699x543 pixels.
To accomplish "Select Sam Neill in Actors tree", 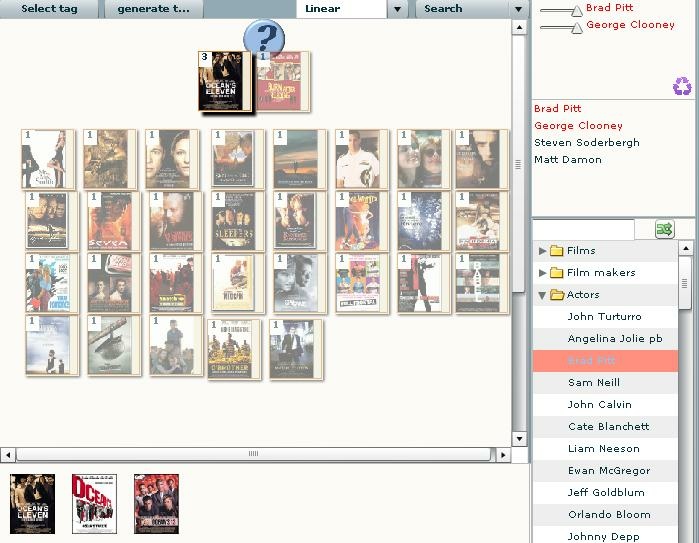I will (605, 383).
